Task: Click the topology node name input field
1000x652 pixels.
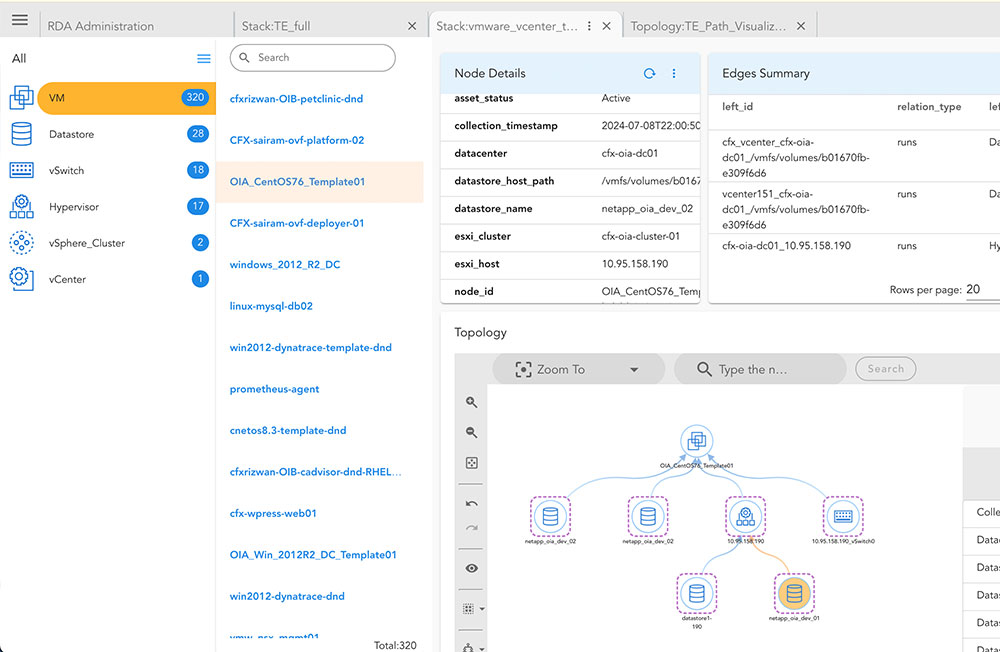Action: coord(760,369)
